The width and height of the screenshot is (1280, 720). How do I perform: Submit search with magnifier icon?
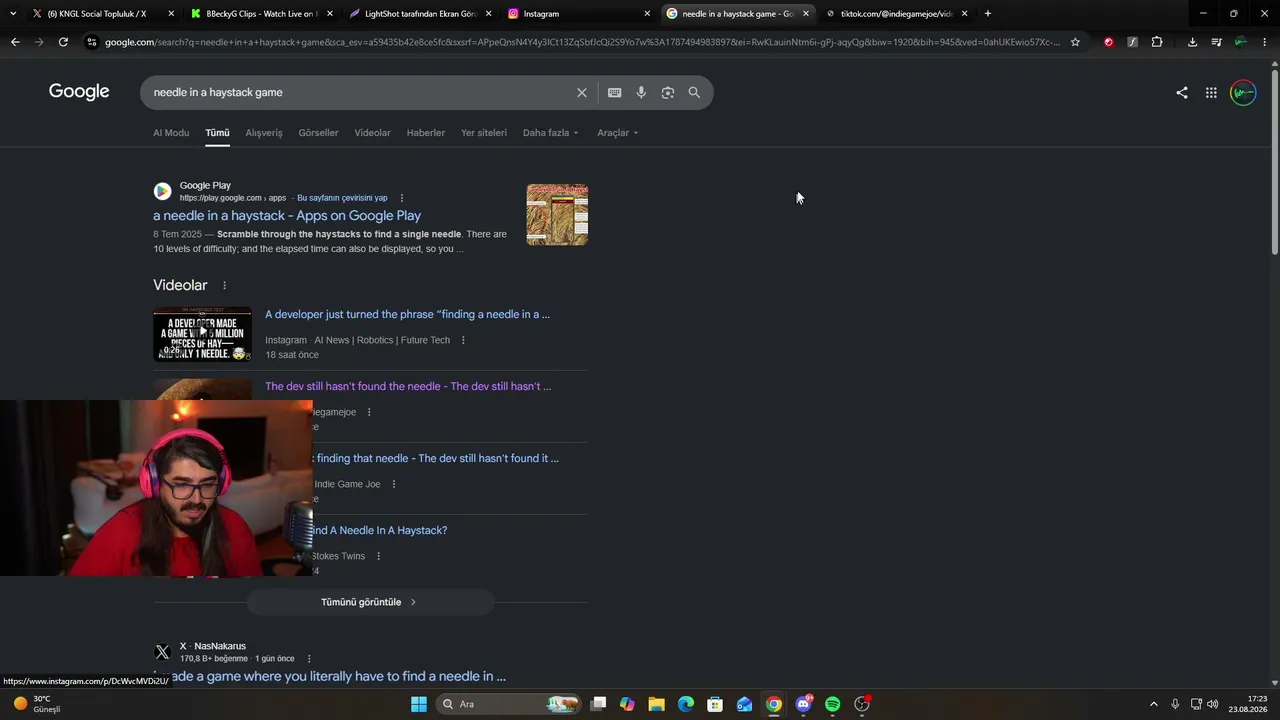[694, 93]
